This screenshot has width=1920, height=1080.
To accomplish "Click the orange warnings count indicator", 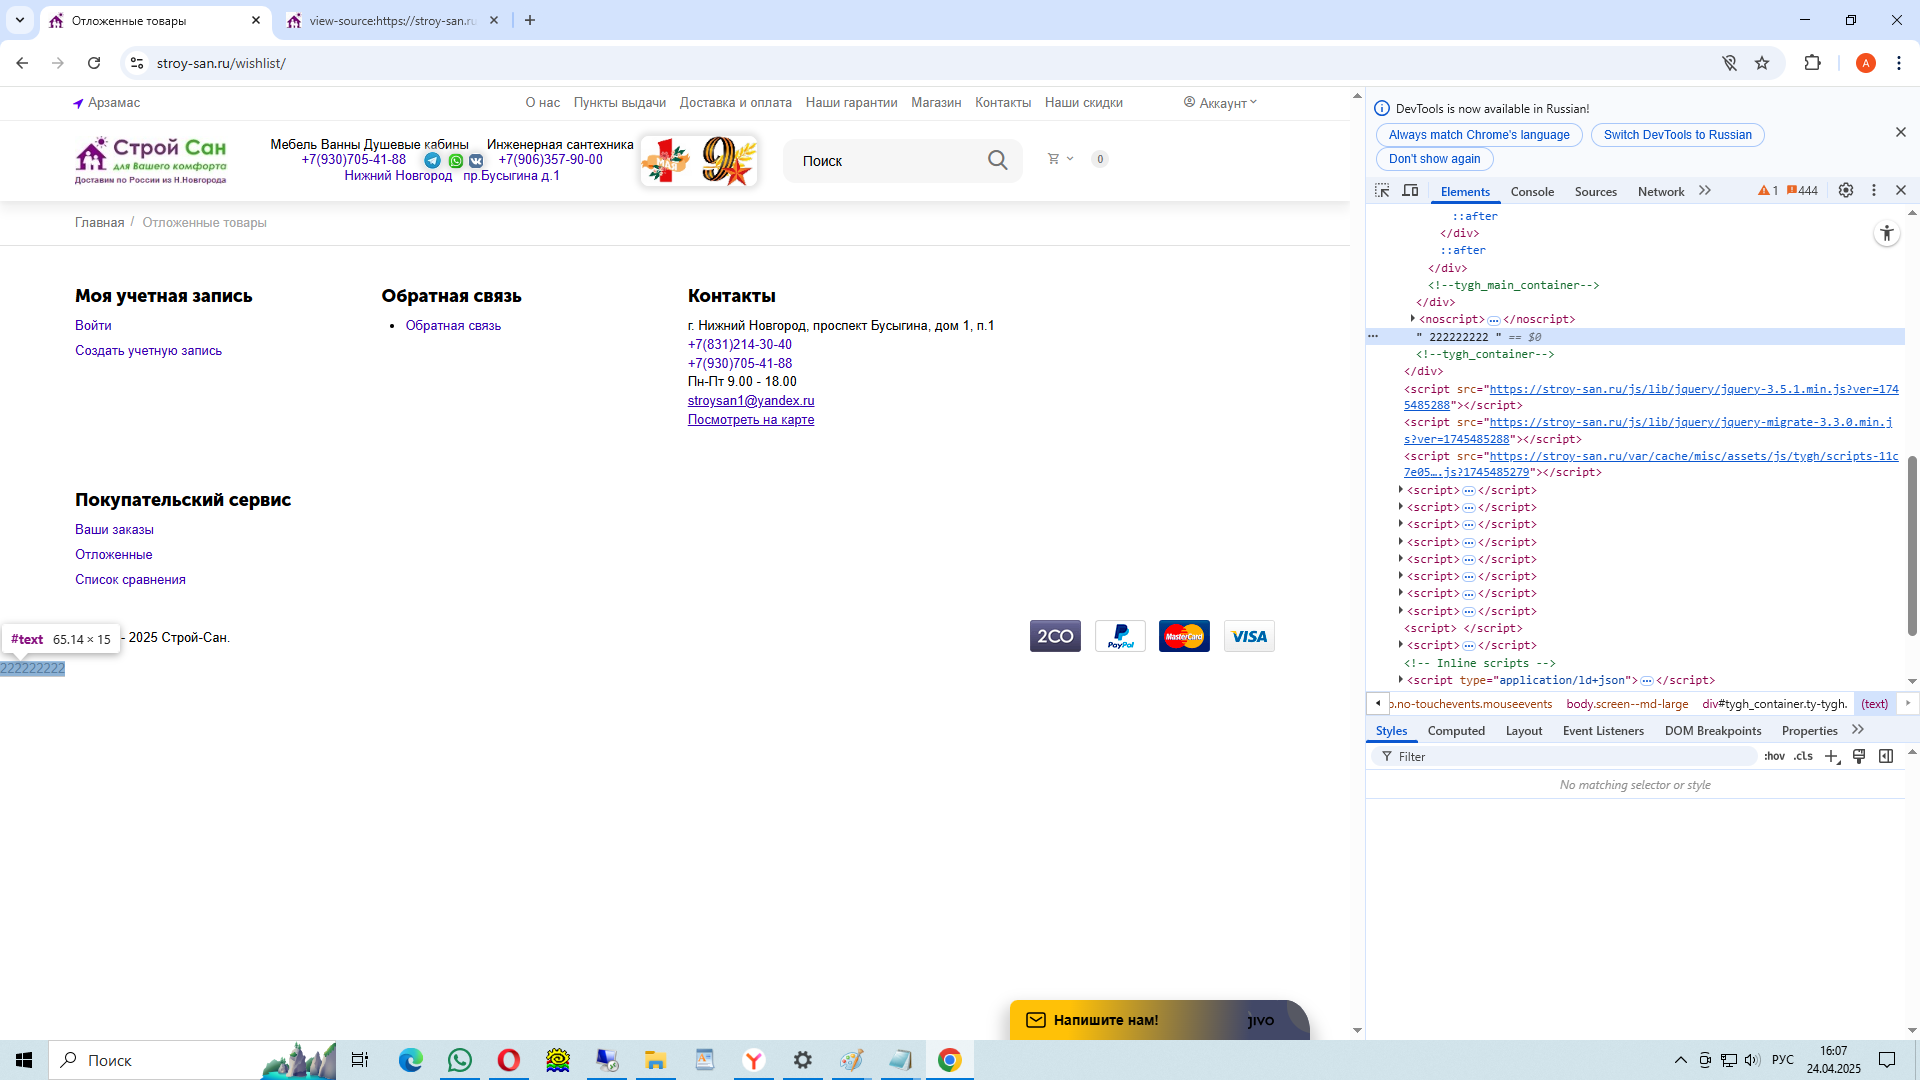I will [1768, 191].
